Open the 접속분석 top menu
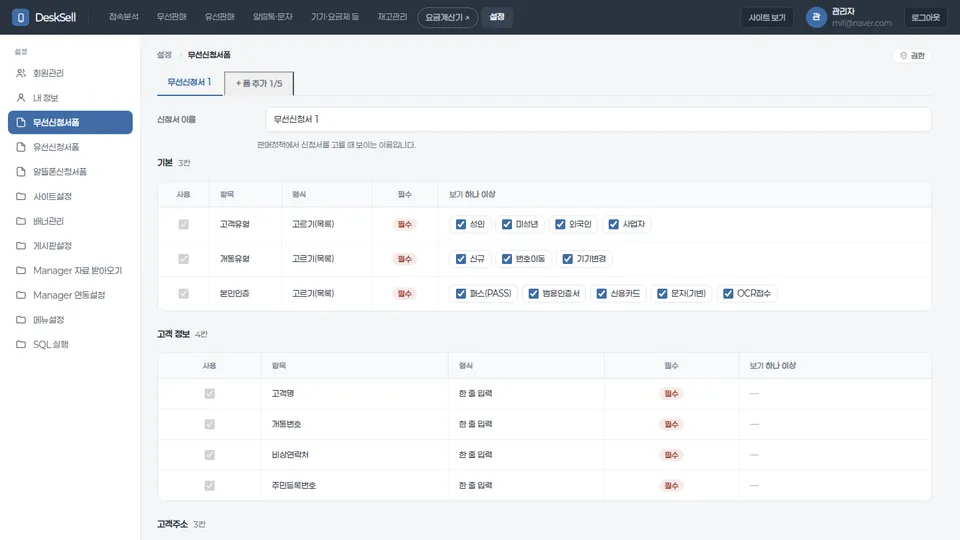Viewport: 960px width, 540px height. pos(124,17)
